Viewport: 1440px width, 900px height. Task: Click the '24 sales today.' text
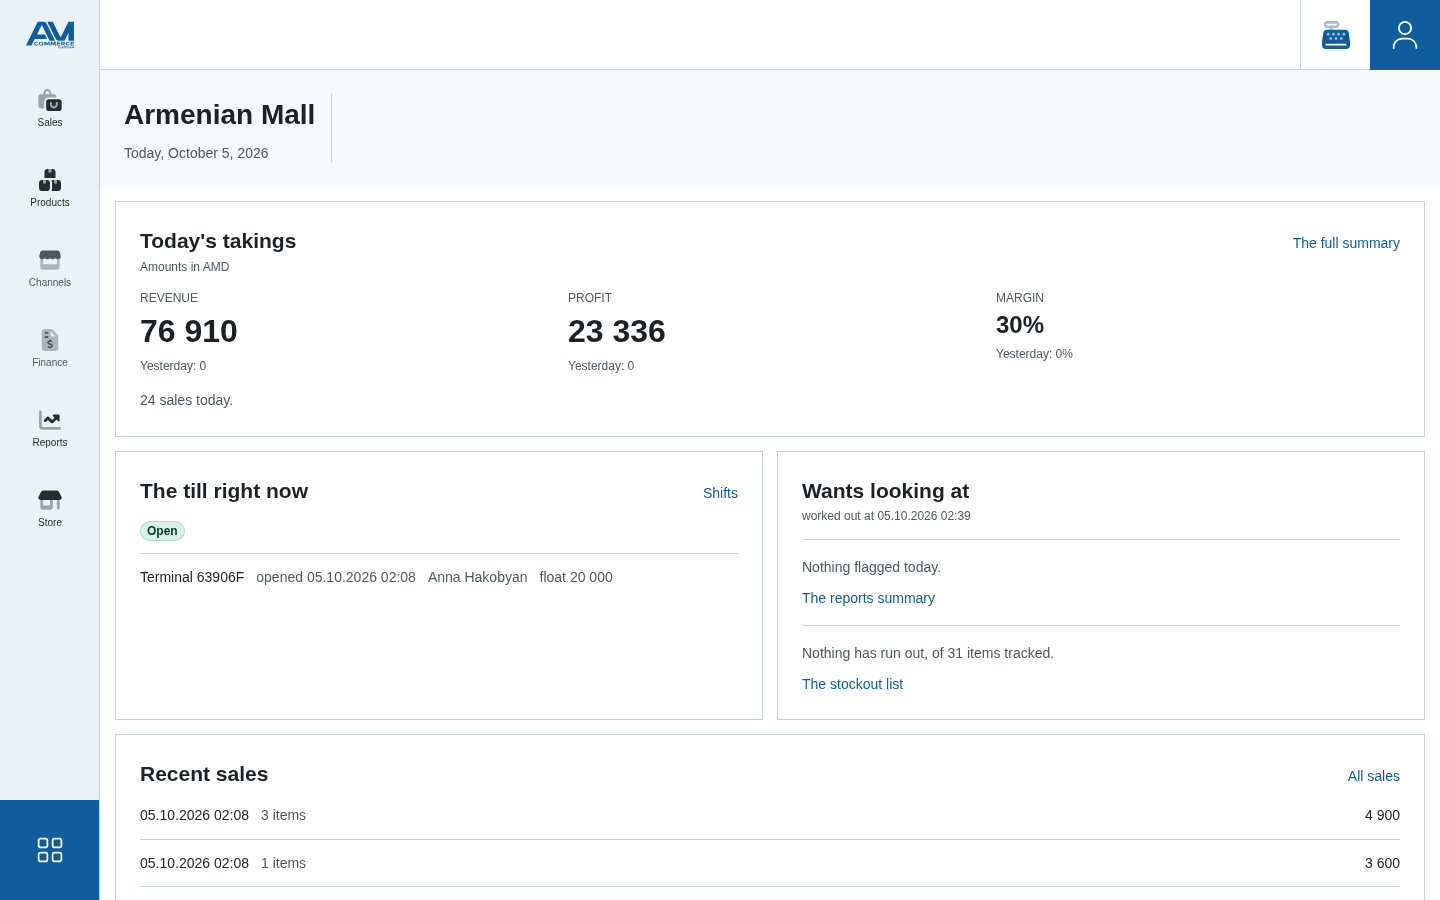click(186, 400)
